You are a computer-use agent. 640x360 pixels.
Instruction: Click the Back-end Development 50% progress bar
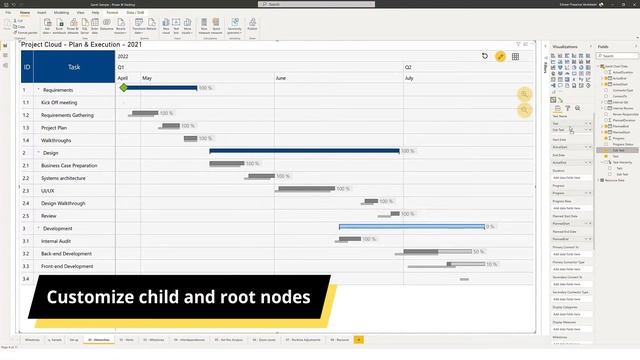pyautogui.click(x=438, y=252)
